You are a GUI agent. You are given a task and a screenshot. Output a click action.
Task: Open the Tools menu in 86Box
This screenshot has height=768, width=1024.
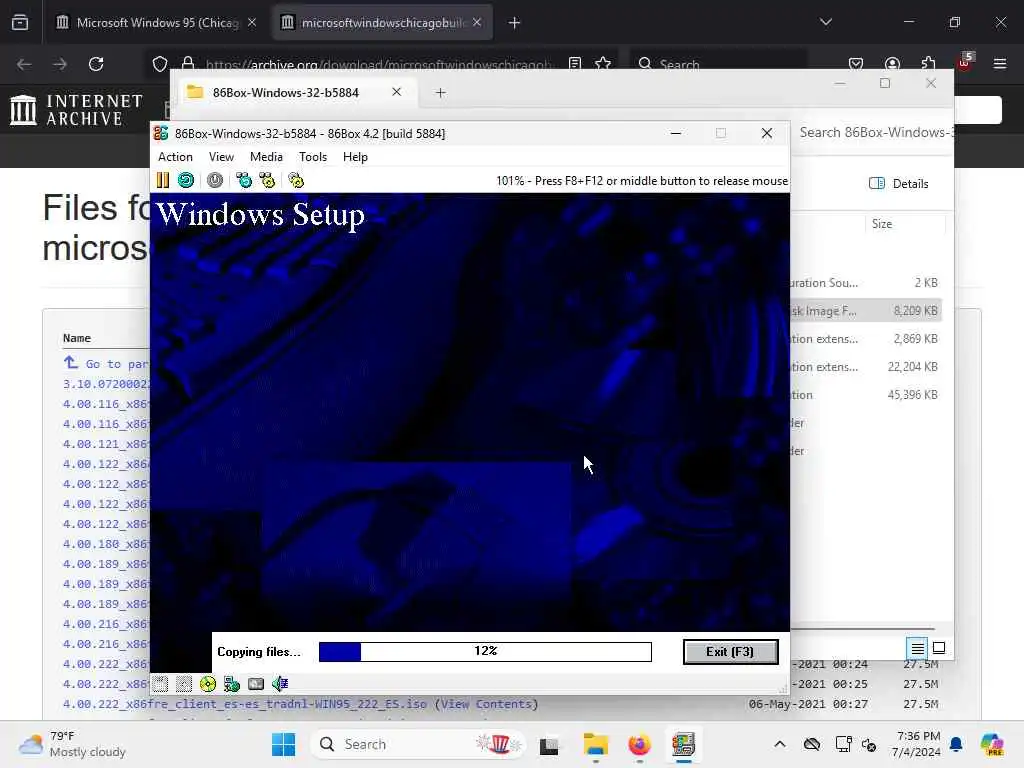(x=313, y=157)
